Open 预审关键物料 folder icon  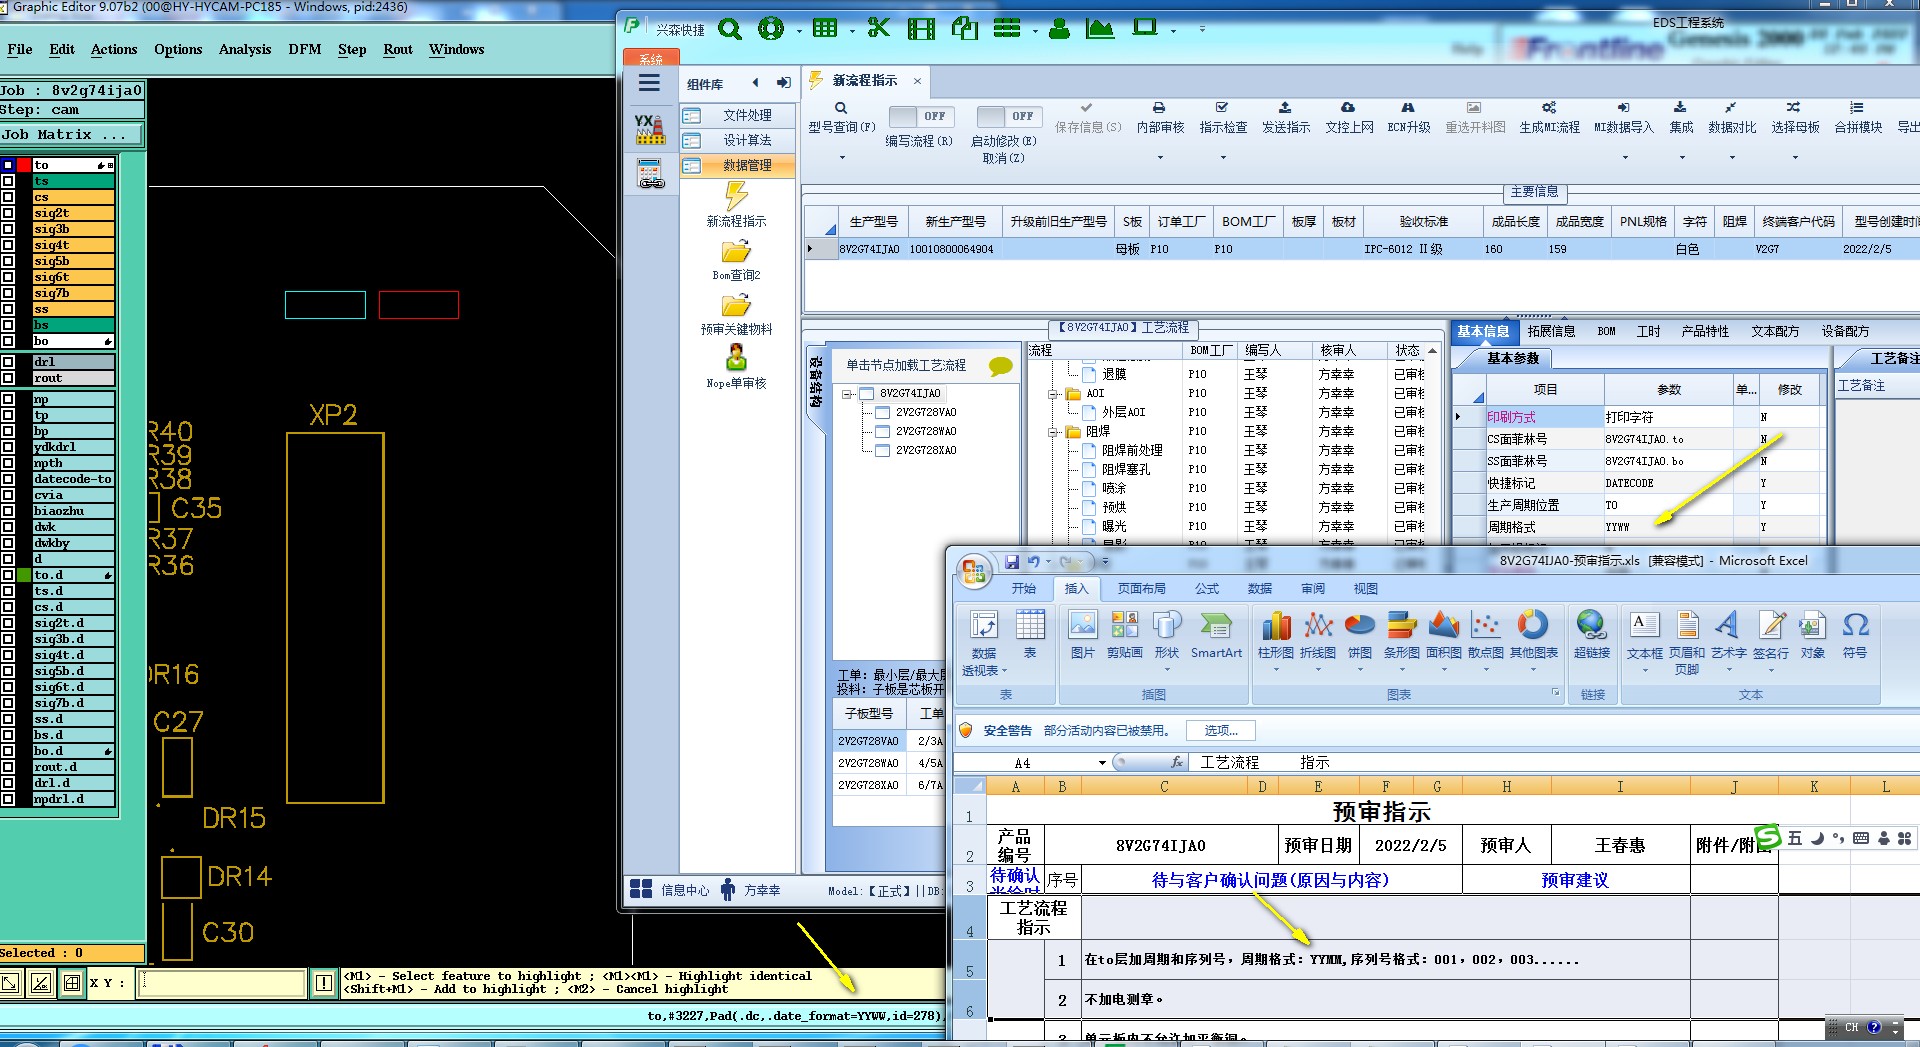pos(736,305)
